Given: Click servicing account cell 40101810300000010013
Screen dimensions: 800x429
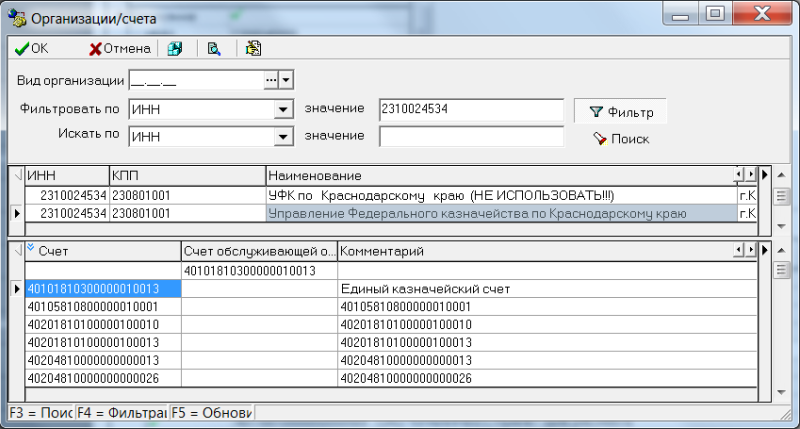Looking at the screenshot, I should click(x=259, y=271).
